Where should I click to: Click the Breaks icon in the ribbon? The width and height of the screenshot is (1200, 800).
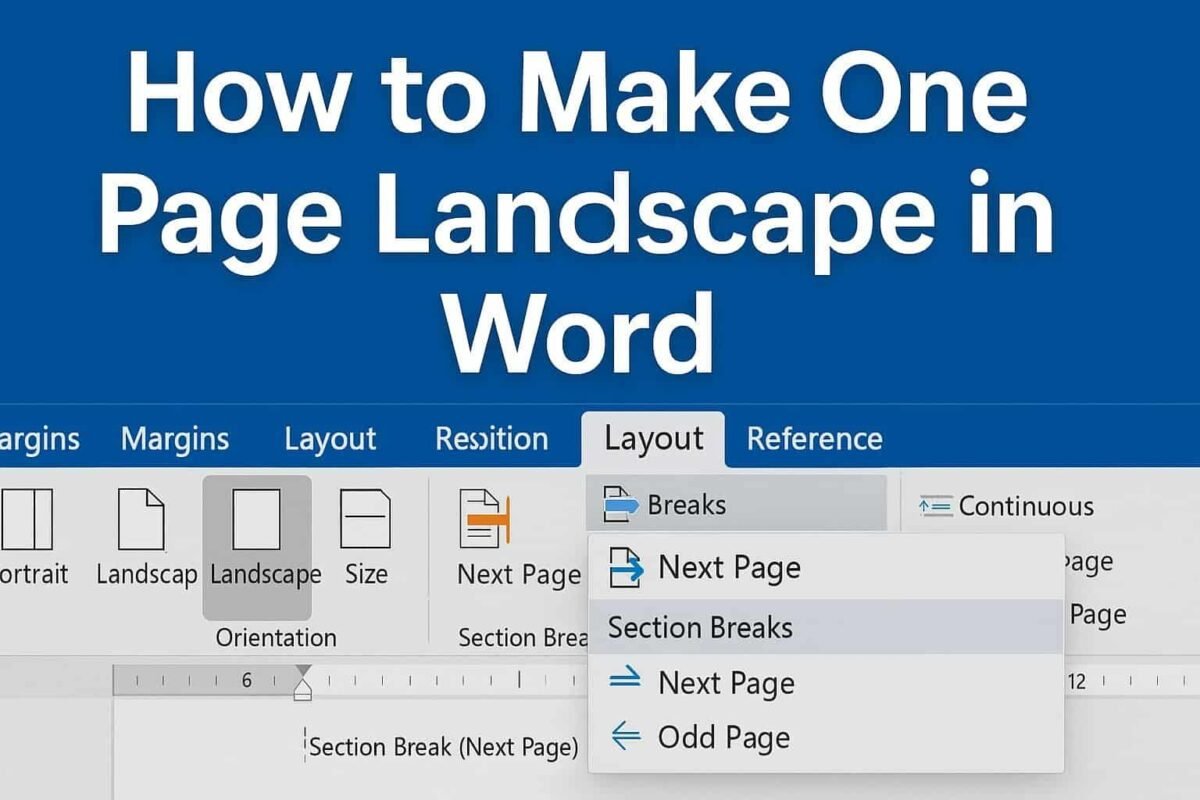click(x=620, y=506)
